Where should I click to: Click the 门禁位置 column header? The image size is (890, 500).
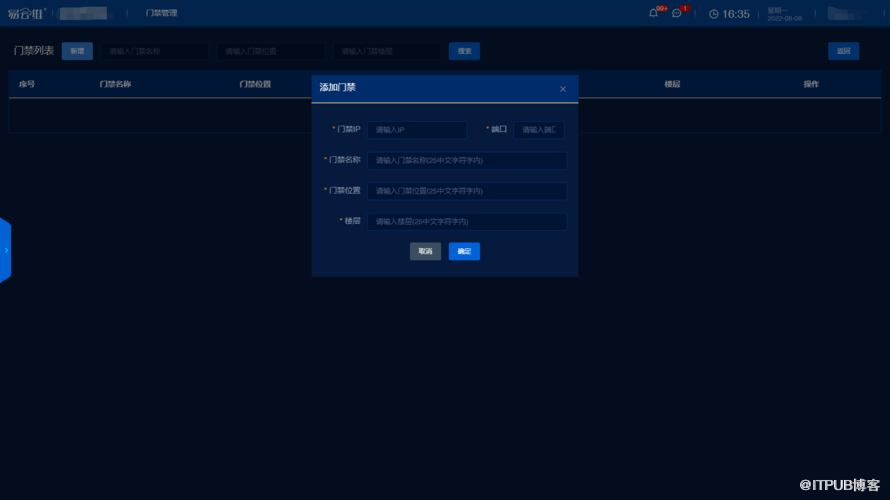[x=255, y=84]
